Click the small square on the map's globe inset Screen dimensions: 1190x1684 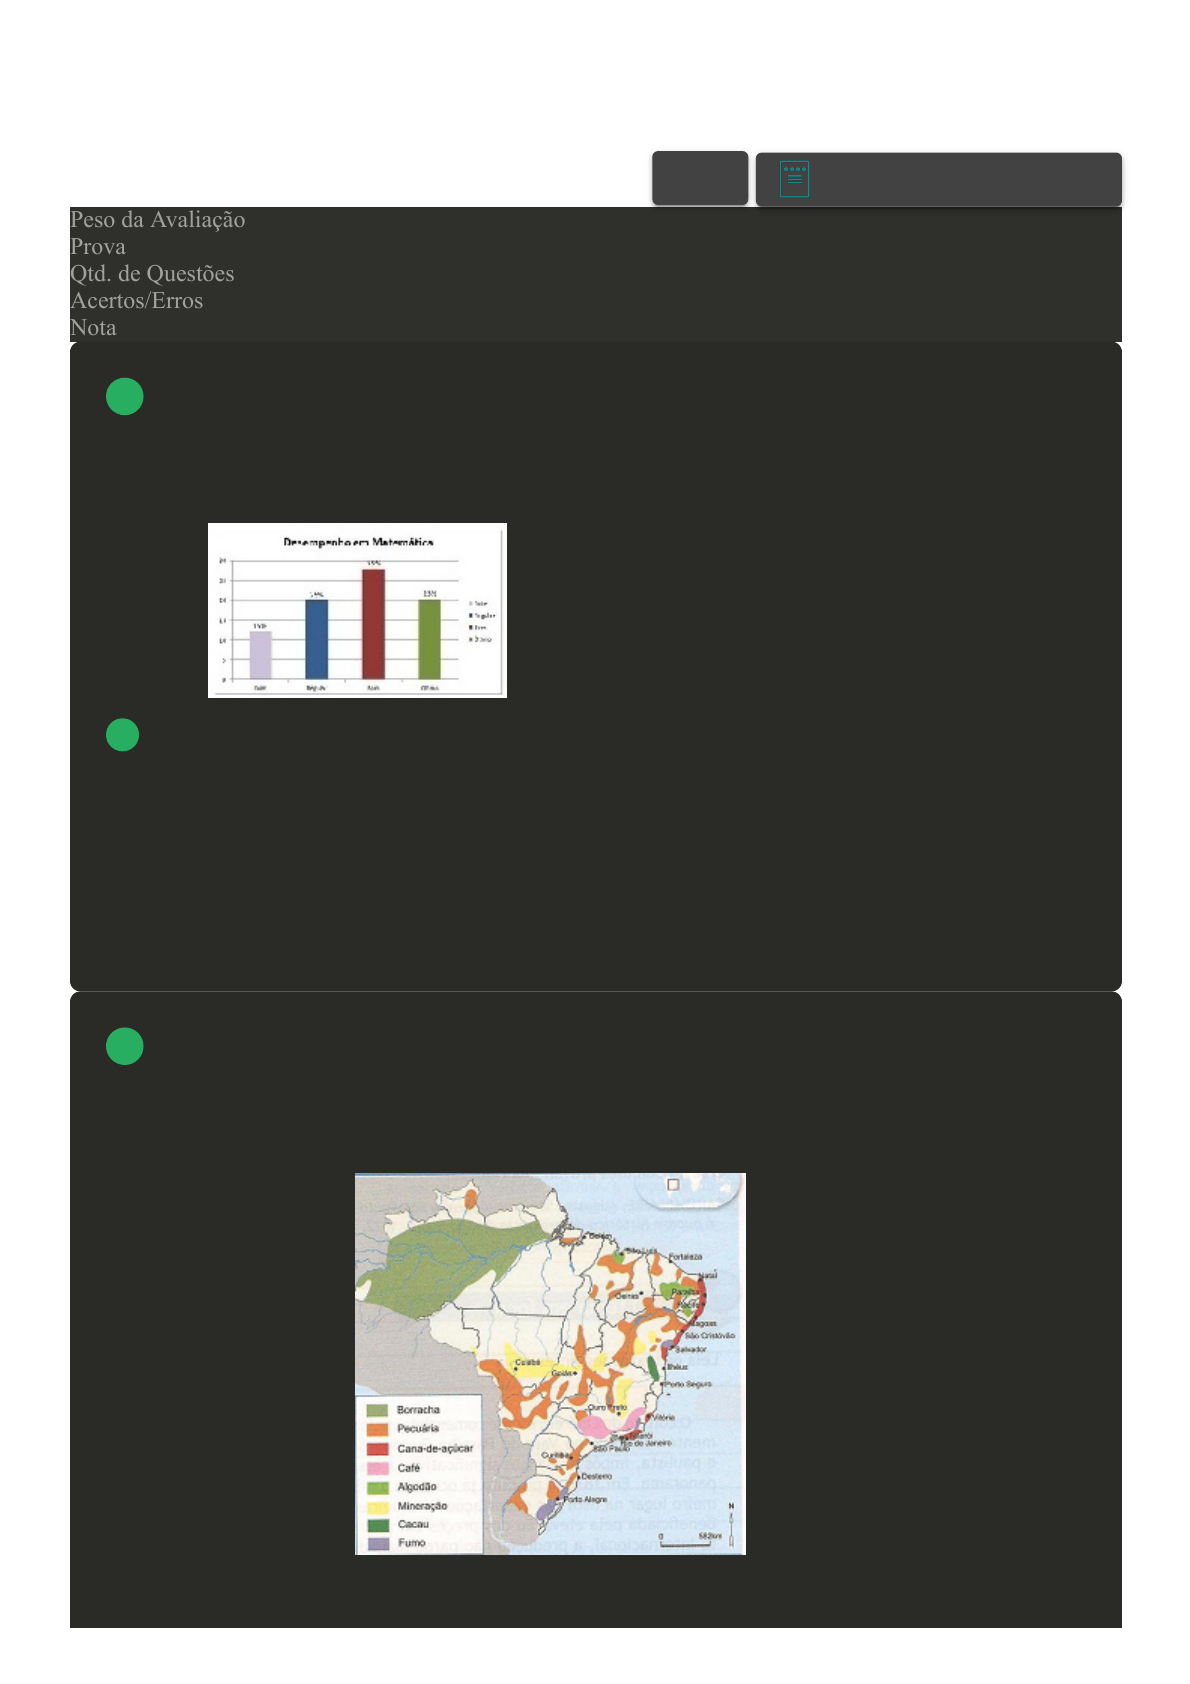pos(673,1185)
